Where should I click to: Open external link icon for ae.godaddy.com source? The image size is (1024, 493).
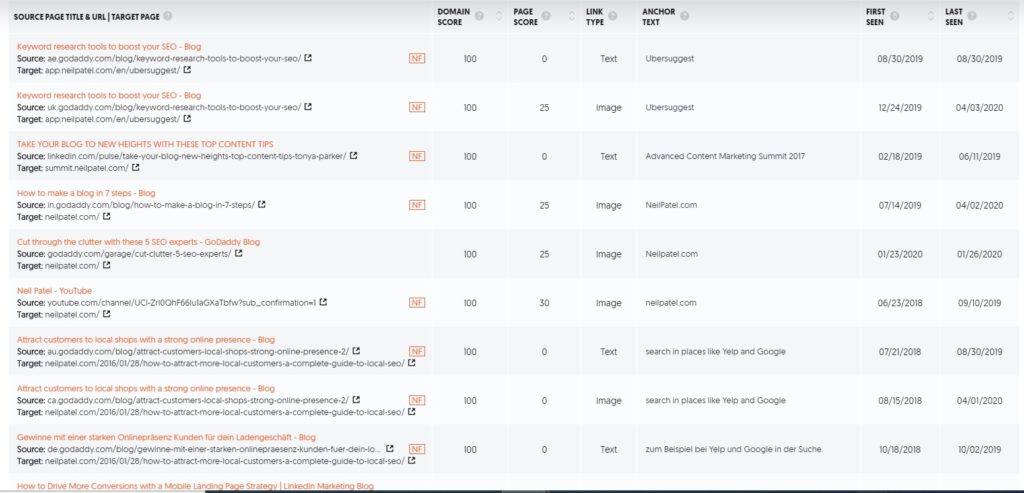click(x=308, y=58)
